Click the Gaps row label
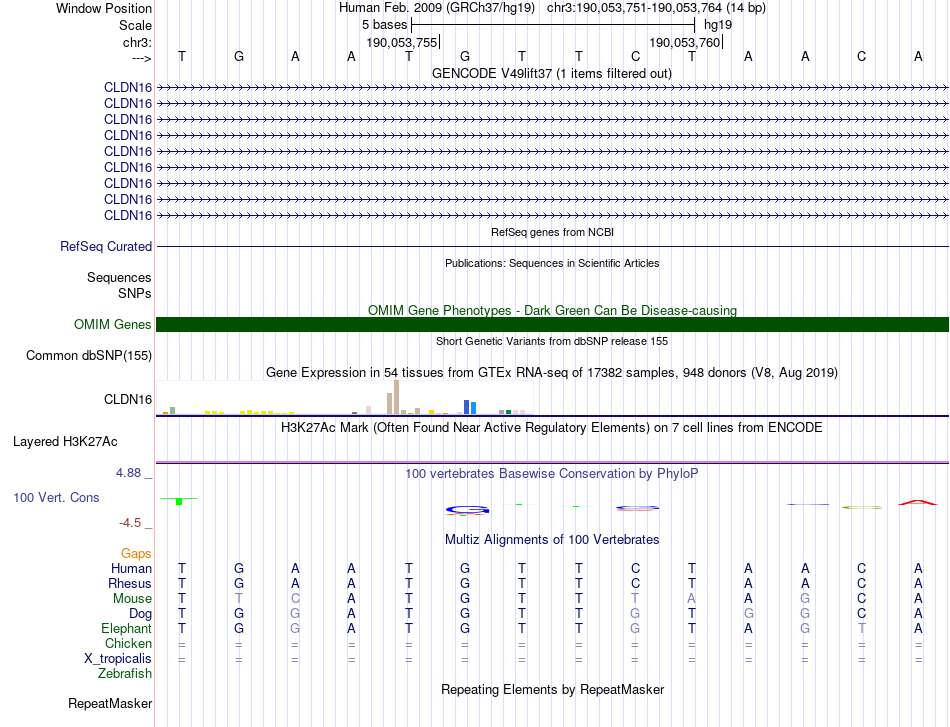 [x=136, y=553]
